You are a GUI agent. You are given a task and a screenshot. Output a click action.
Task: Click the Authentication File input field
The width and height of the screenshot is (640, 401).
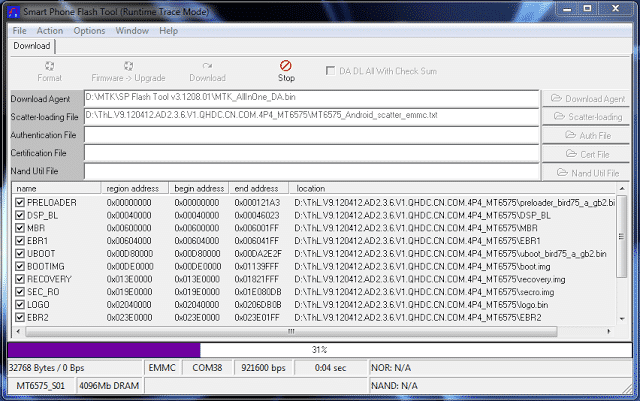click(x=312, y=135)
